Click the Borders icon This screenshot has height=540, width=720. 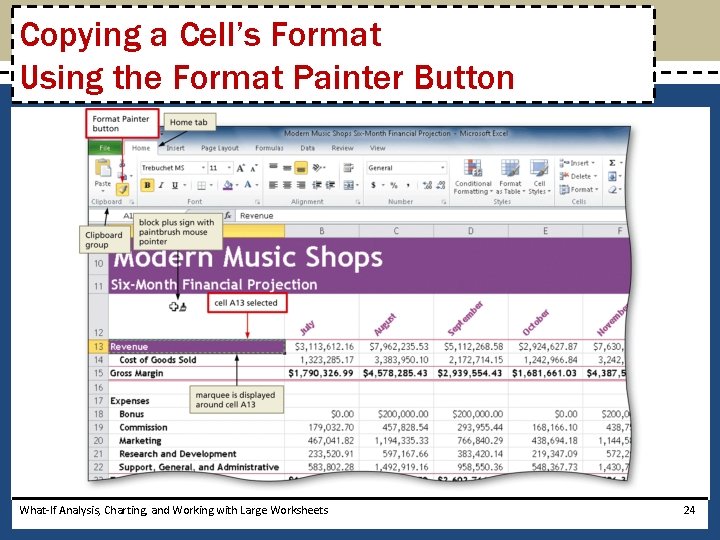tap(201, 186)
